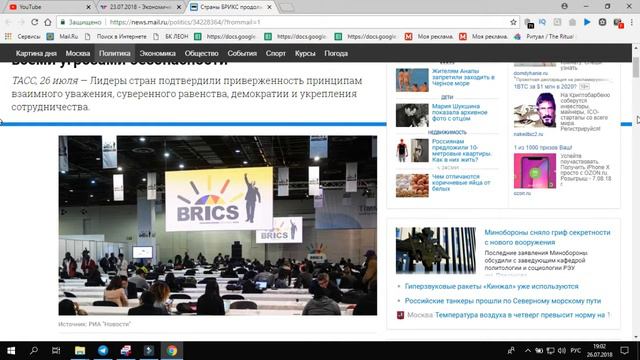Screen dimensions: 640x360
Task: Open the Курсы section
Action: [x=305, y=53]
